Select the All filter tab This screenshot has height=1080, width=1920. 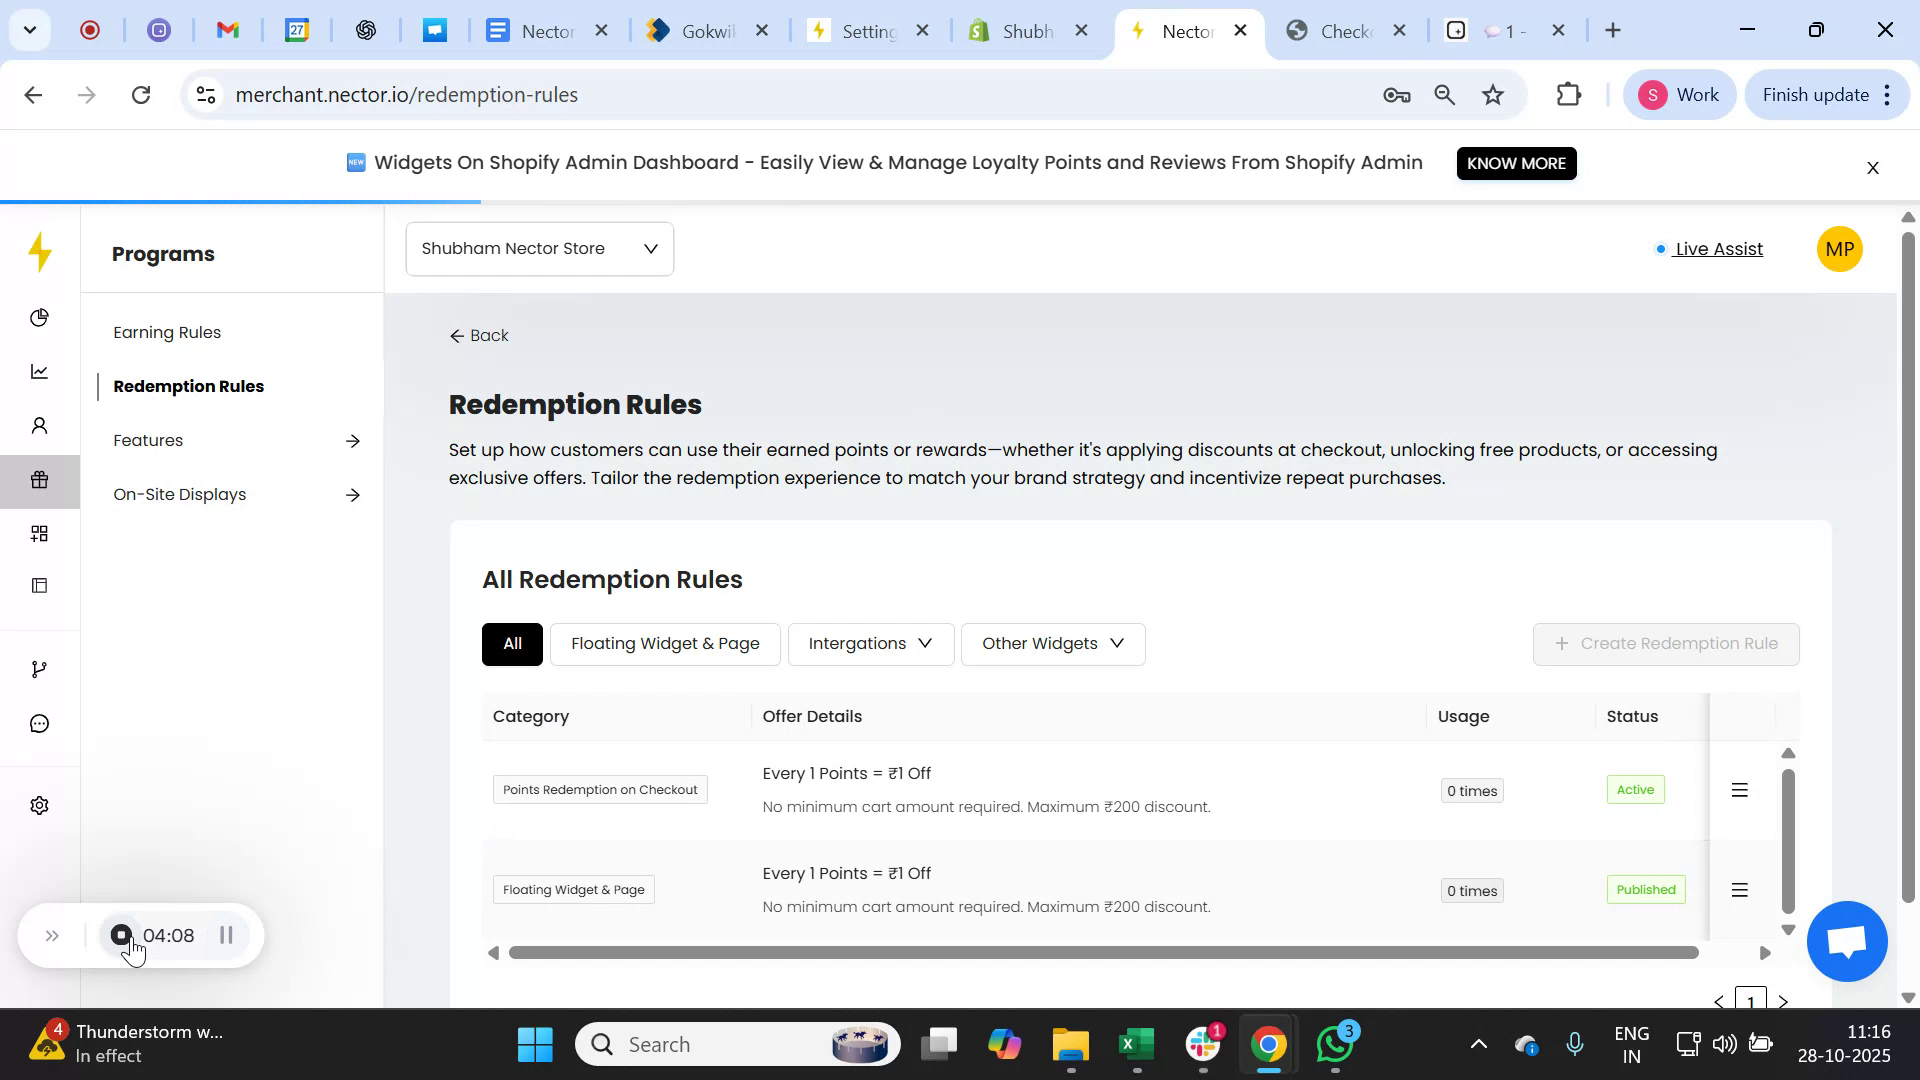click(511, 644)
